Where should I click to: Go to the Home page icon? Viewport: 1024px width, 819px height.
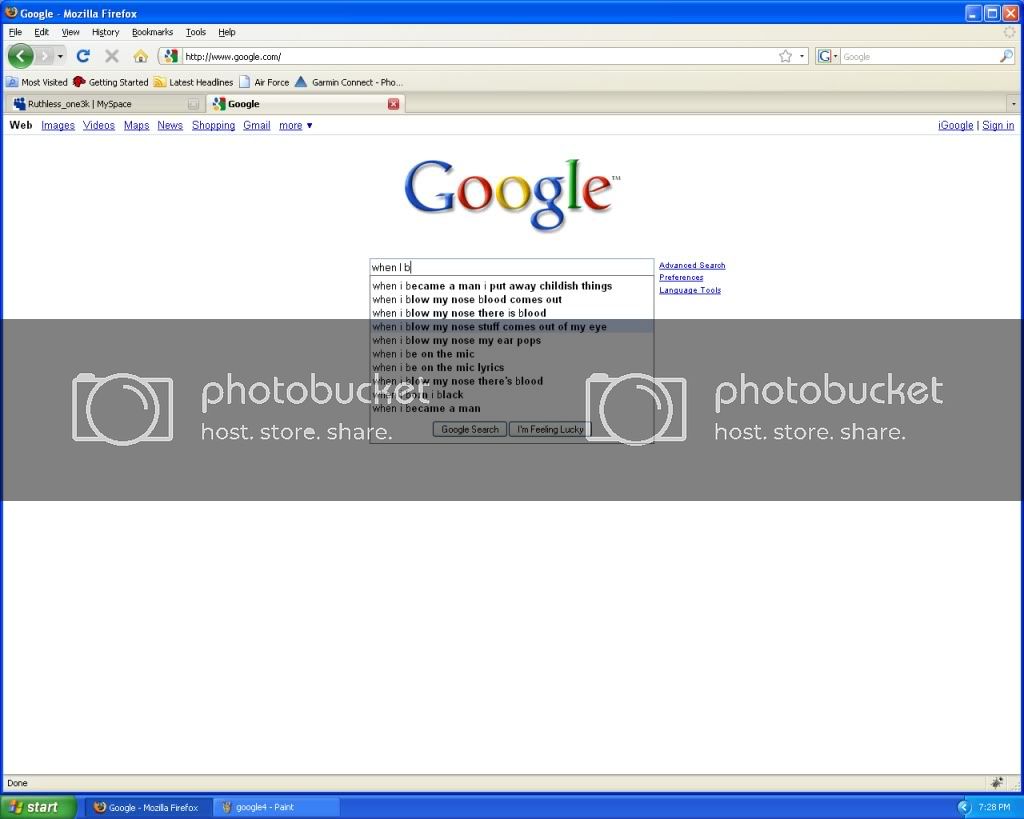point(140,56)
